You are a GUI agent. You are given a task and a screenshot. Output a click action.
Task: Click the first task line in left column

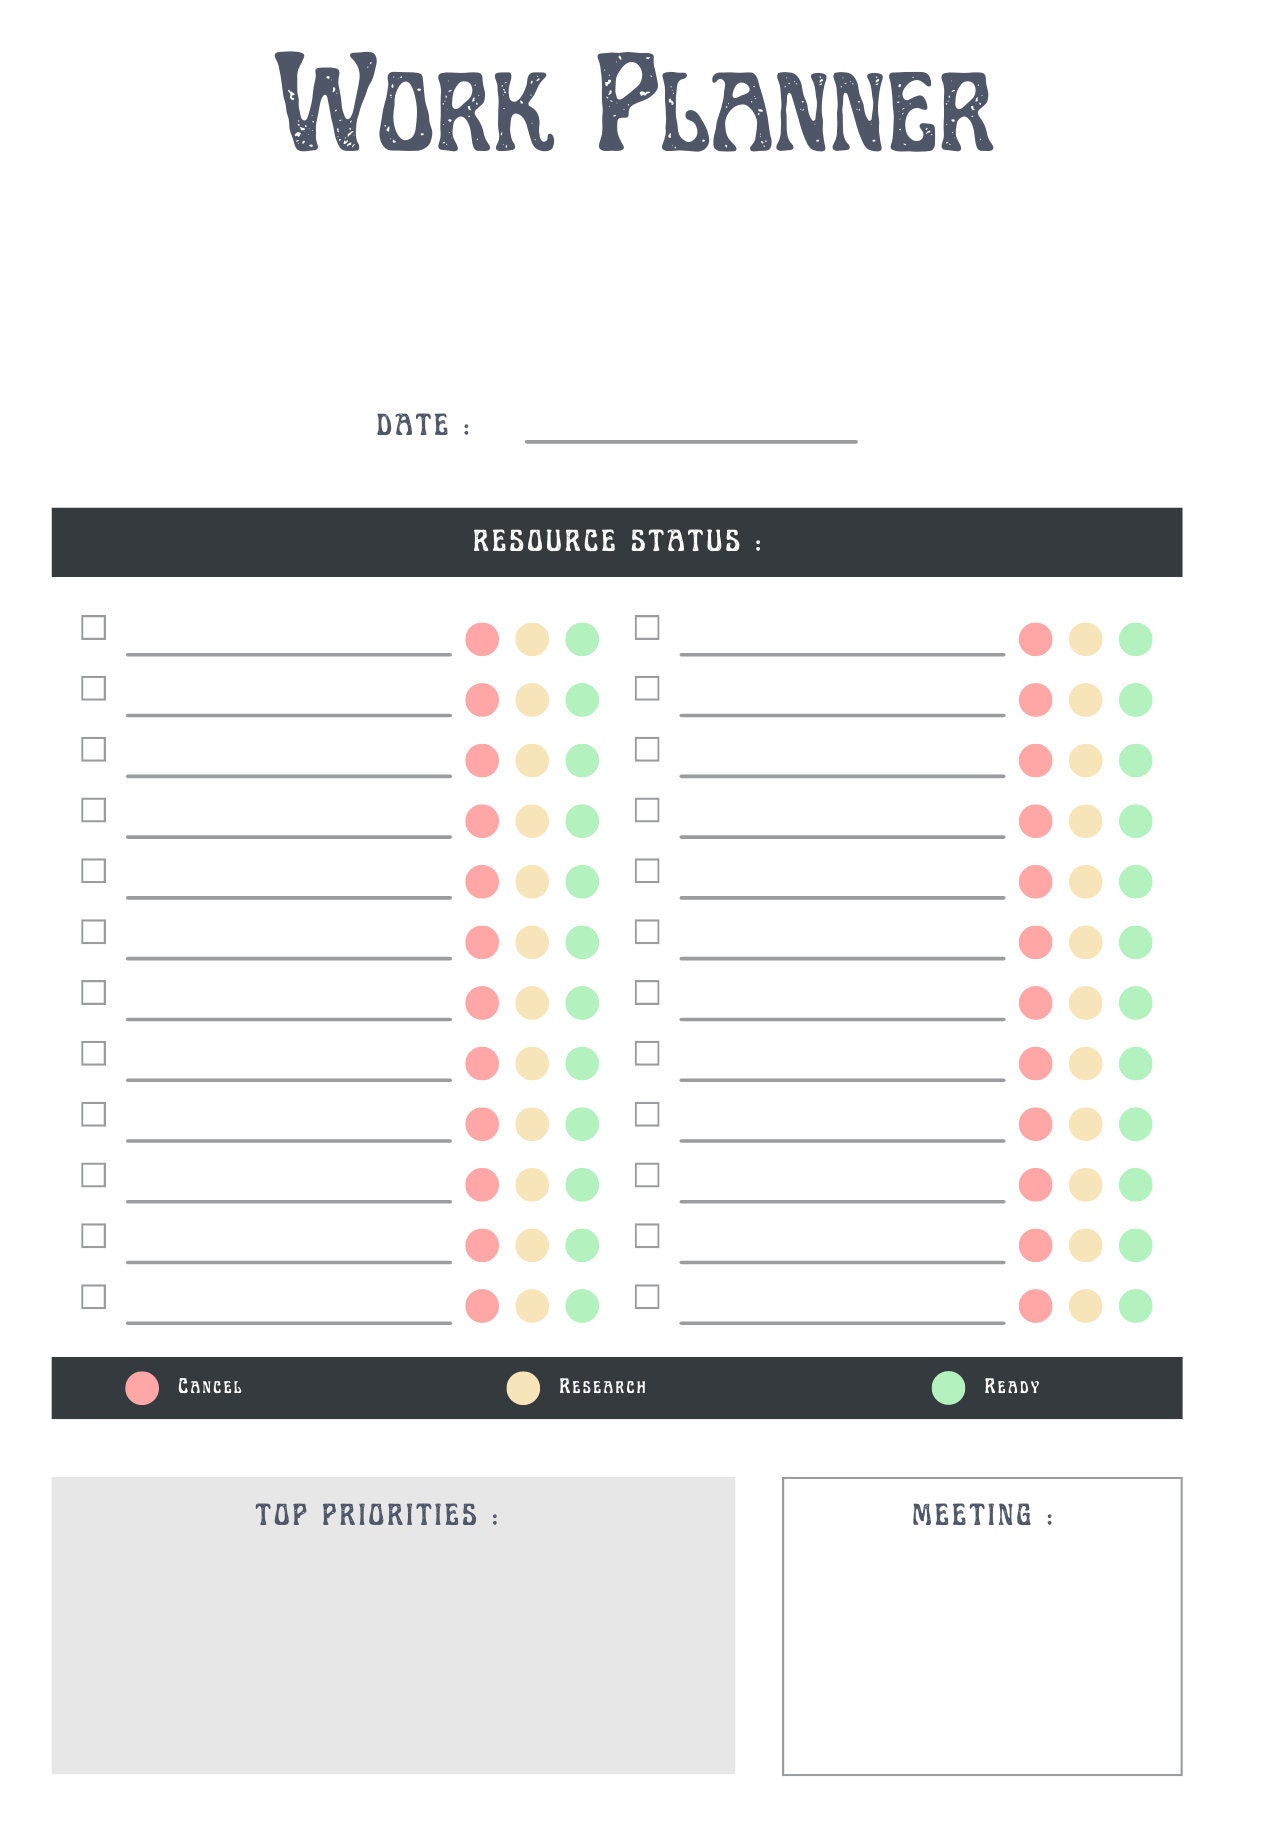(289, 654)
